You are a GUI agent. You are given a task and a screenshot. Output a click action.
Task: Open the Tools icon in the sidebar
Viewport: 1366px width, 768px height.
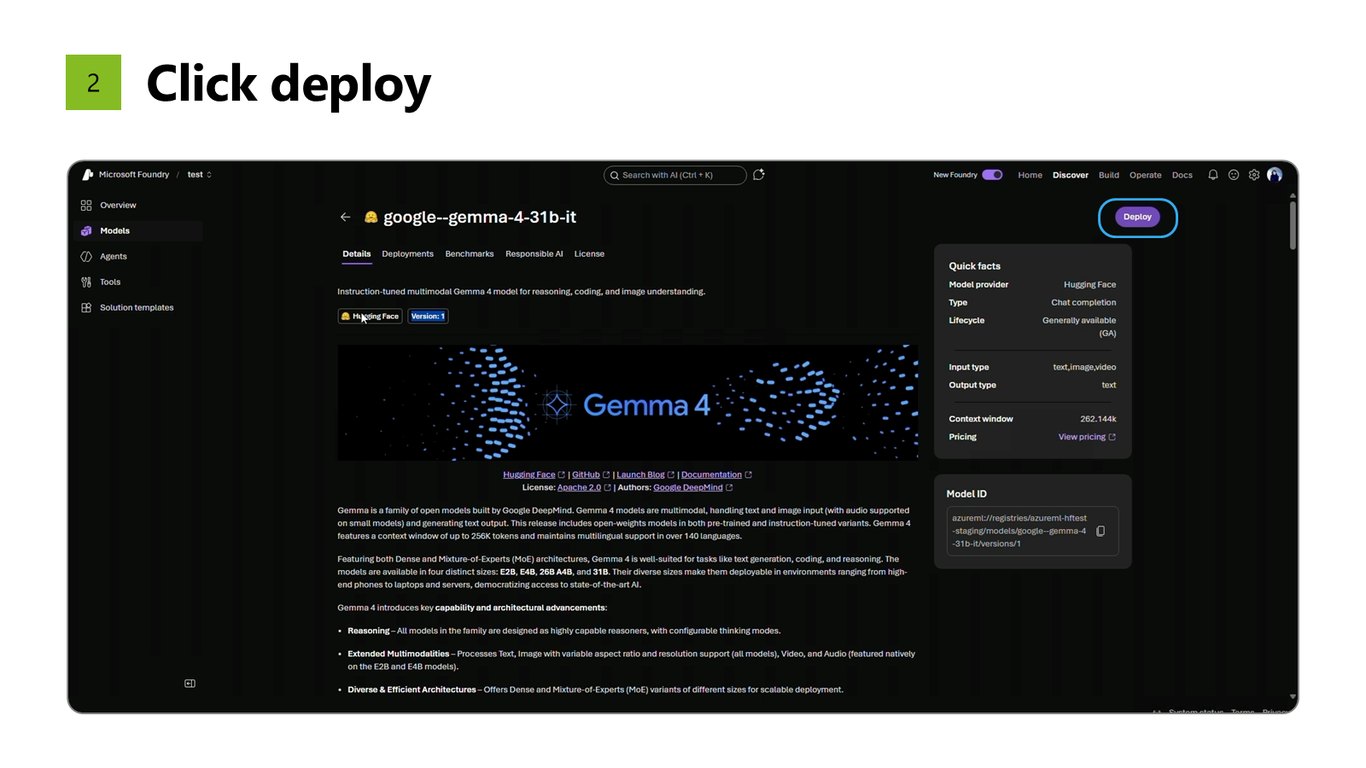click(86, 282)
